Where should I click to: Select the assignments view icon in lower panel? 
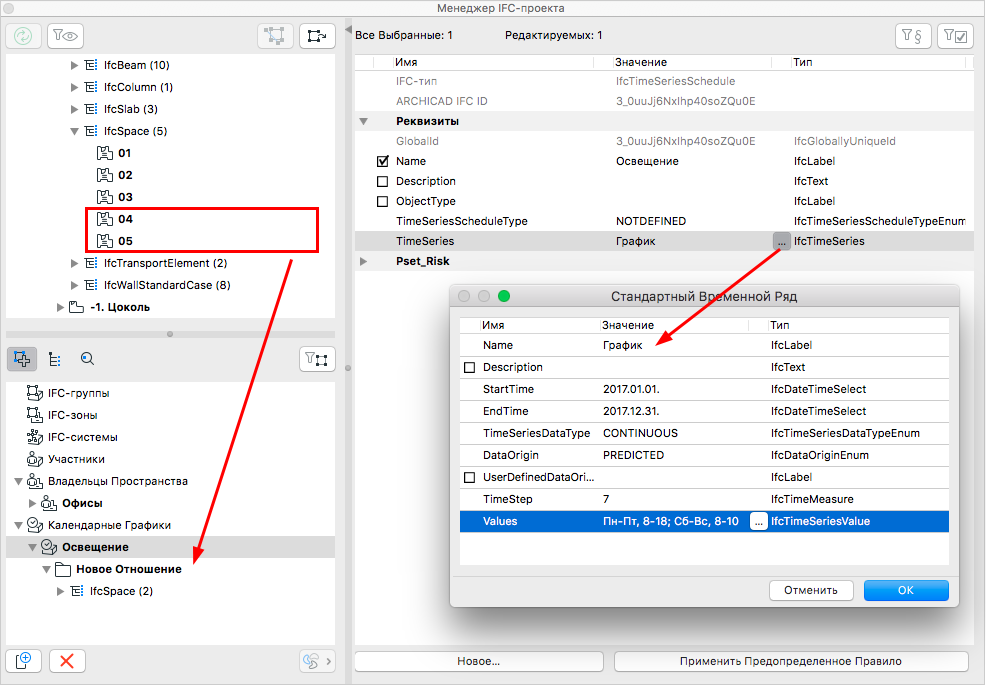[22, 359]
